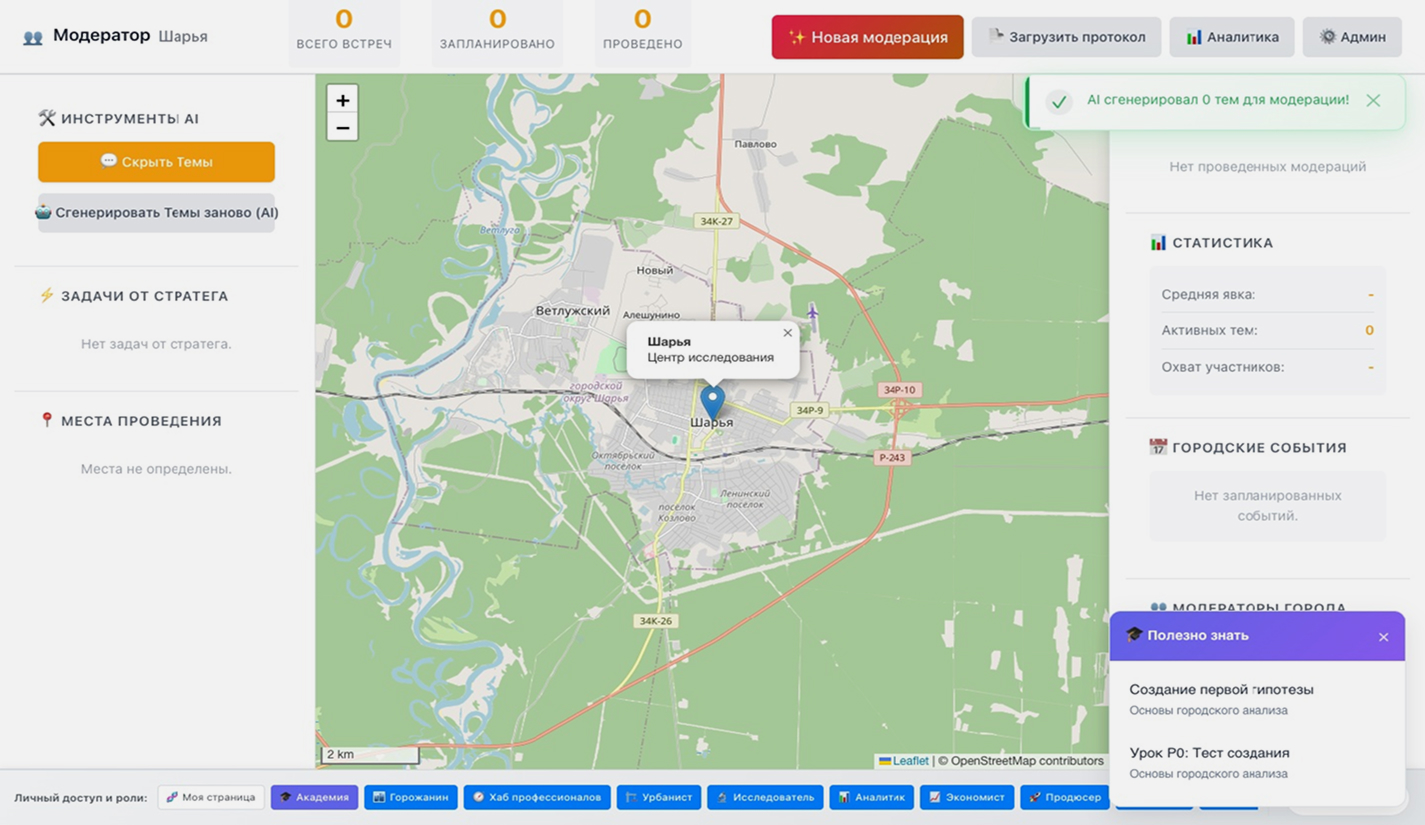Open Урок P0: Тест создания lesson

tap(1209, 753)
